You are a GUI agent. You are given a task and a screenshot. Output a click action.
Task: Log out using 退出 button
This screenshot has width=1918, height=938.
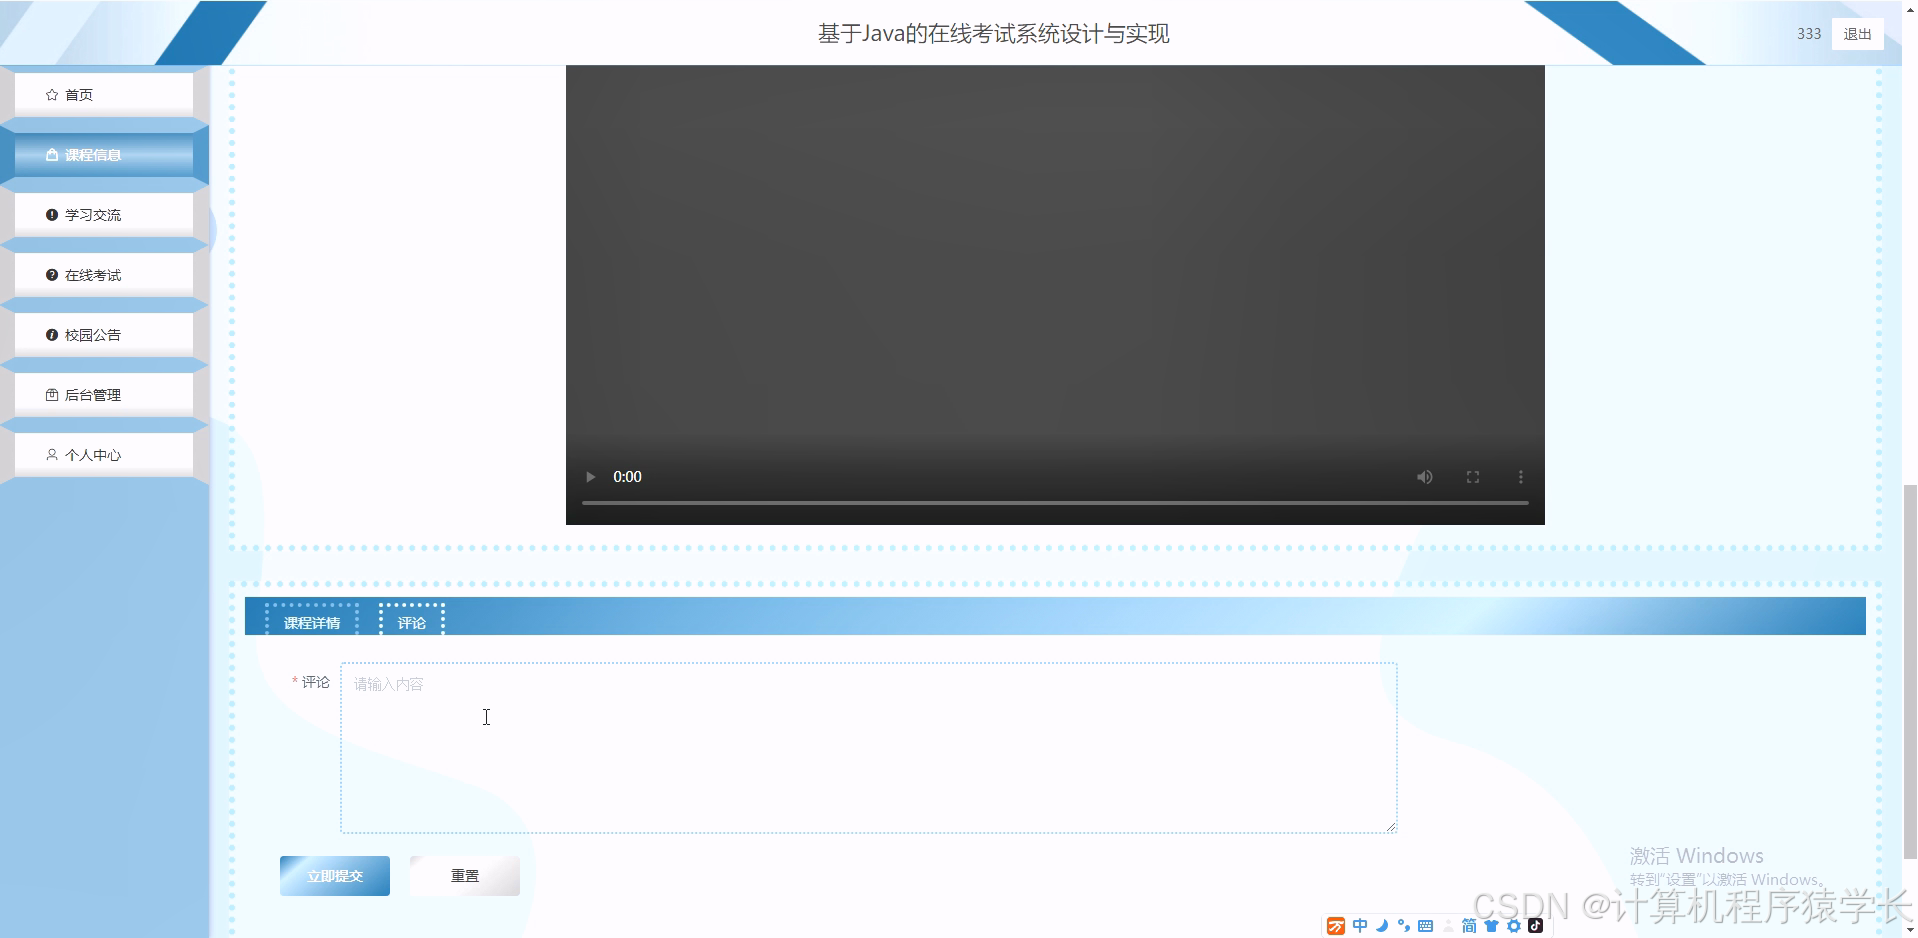click(x=1857, y=34)
